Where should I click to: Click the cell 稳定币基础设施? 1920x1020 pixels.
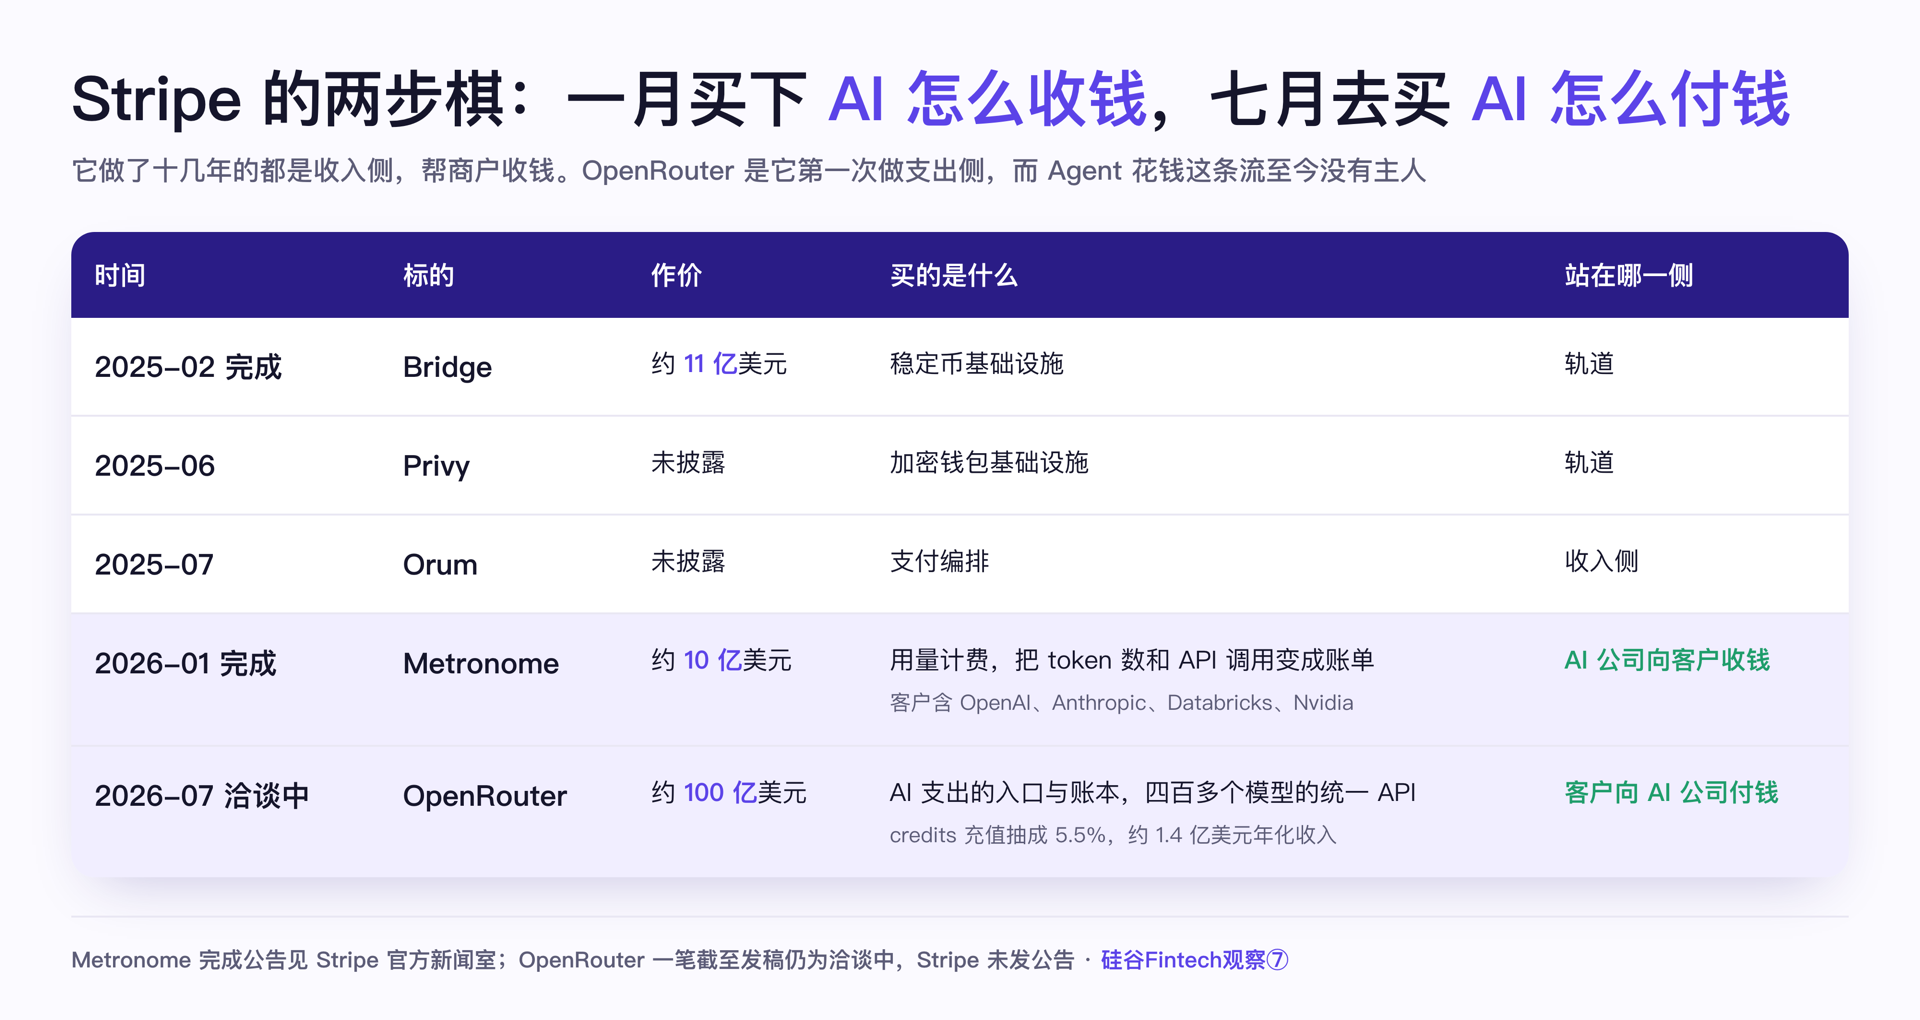click(976, 364)
